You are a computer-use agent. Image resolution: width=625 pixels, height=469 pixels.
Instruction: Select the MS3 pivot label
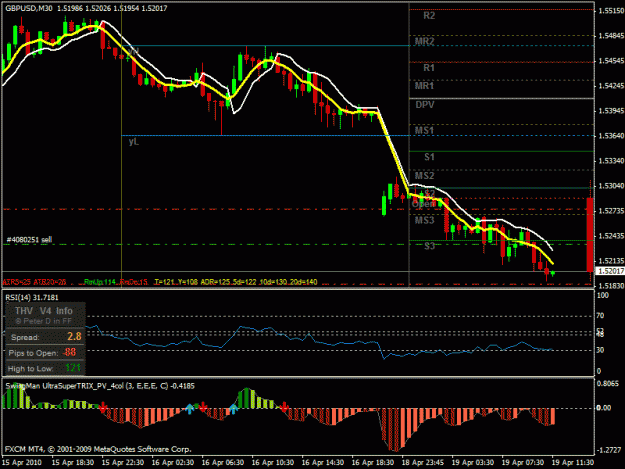(x=424, y=220)
